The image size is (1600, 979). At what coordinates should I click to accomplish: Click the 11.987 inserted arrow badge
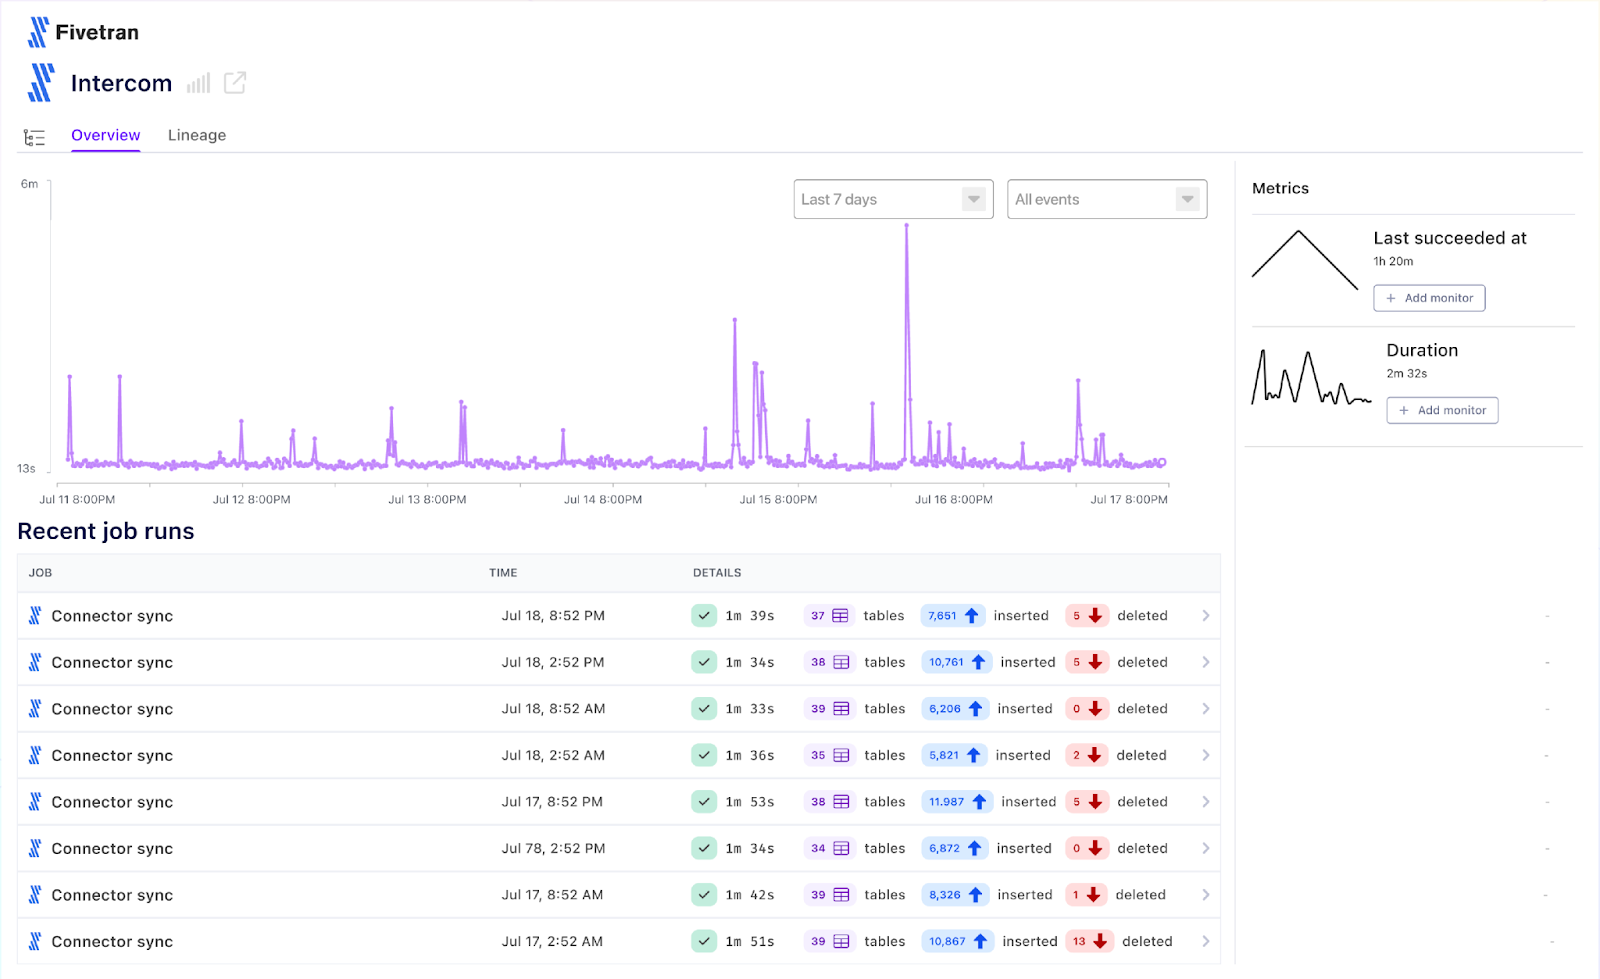(957, 802)
